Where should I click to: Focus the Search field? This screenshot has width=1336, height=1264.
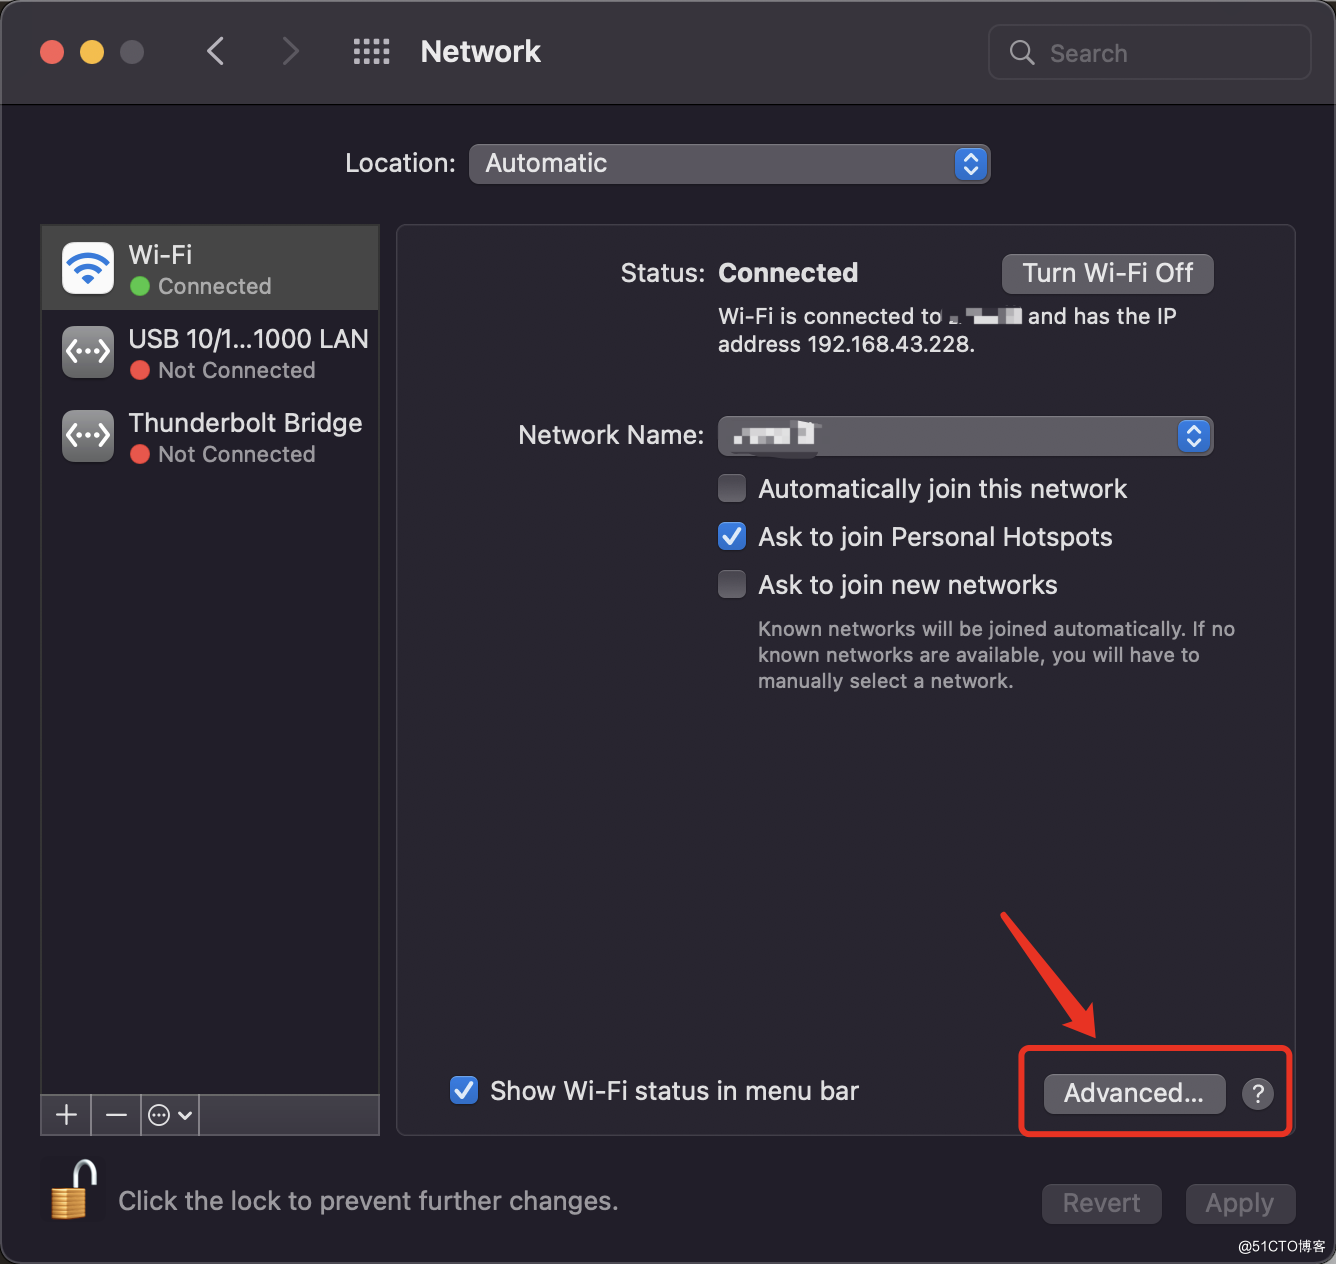(x=1150, y=52)
